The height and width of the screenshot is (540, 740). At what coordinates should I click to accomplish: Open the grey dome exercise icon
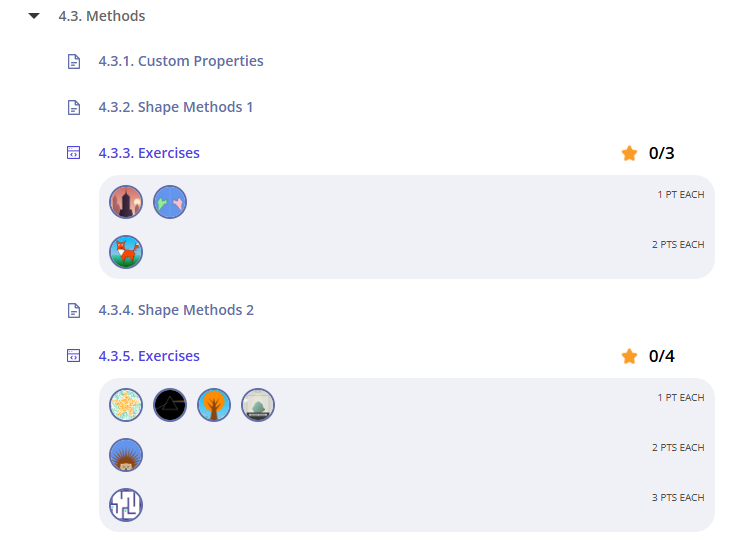(258, 405)
